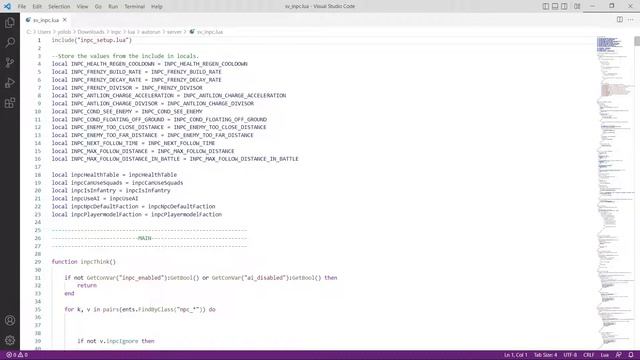640x360 pixels.
Task: Open the feedback icon in status bar
Action: pyautogui.click(x=618, y=355)
